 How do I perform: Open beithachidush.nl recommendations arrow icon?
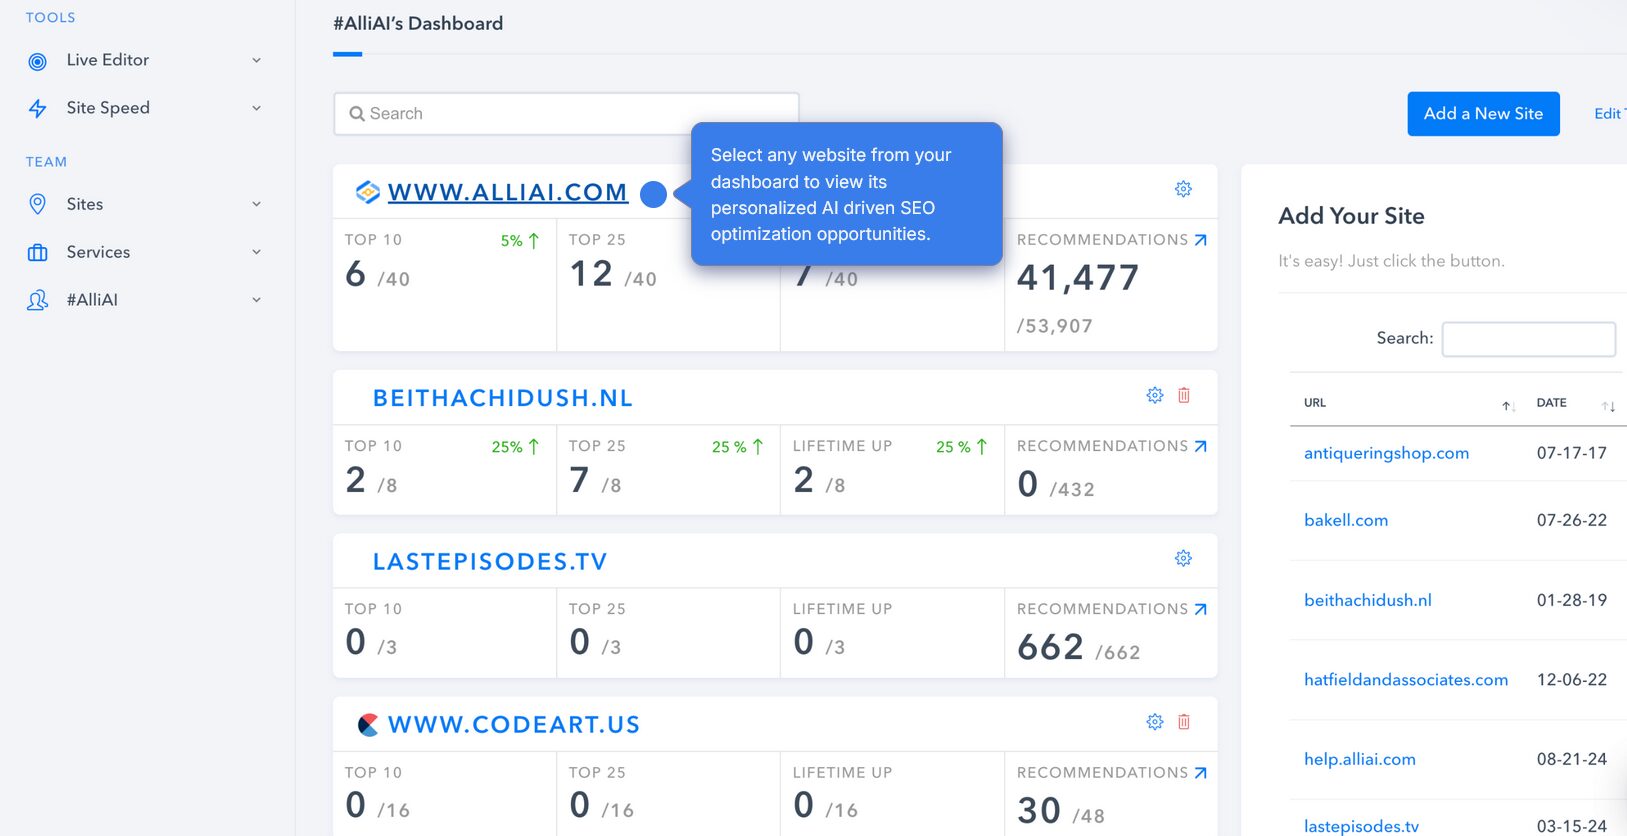1201,446
